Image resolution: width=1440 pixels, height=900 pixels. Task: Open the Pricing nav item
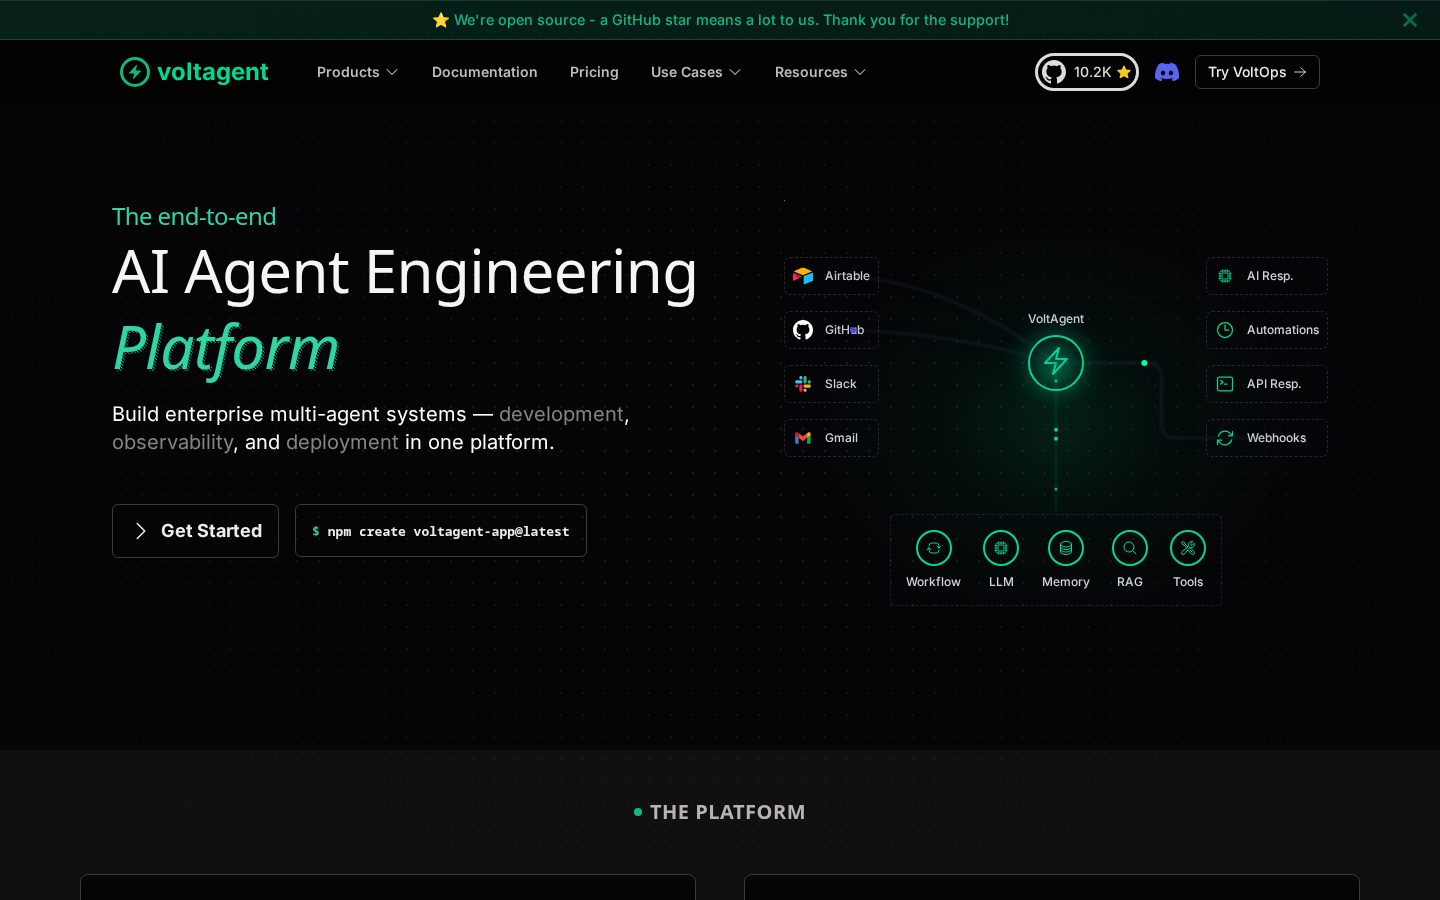(x=594, y=72)
